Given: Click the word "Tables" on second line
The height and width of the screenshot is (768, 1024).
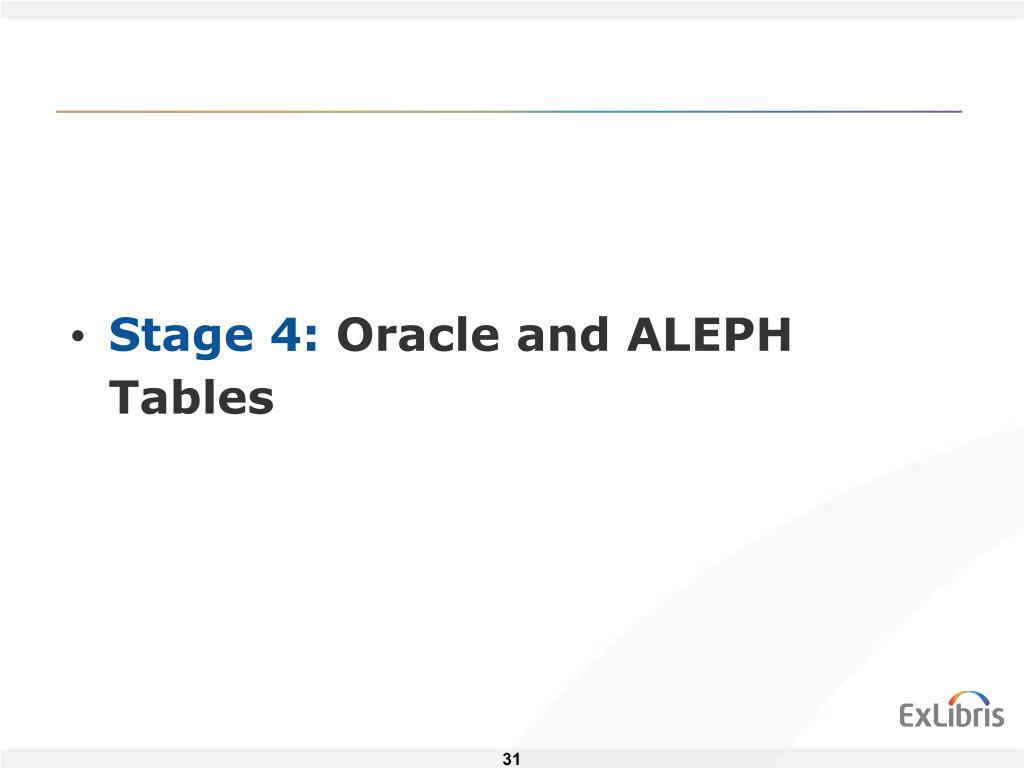Looking at the screenshot, I should [191, 396].
